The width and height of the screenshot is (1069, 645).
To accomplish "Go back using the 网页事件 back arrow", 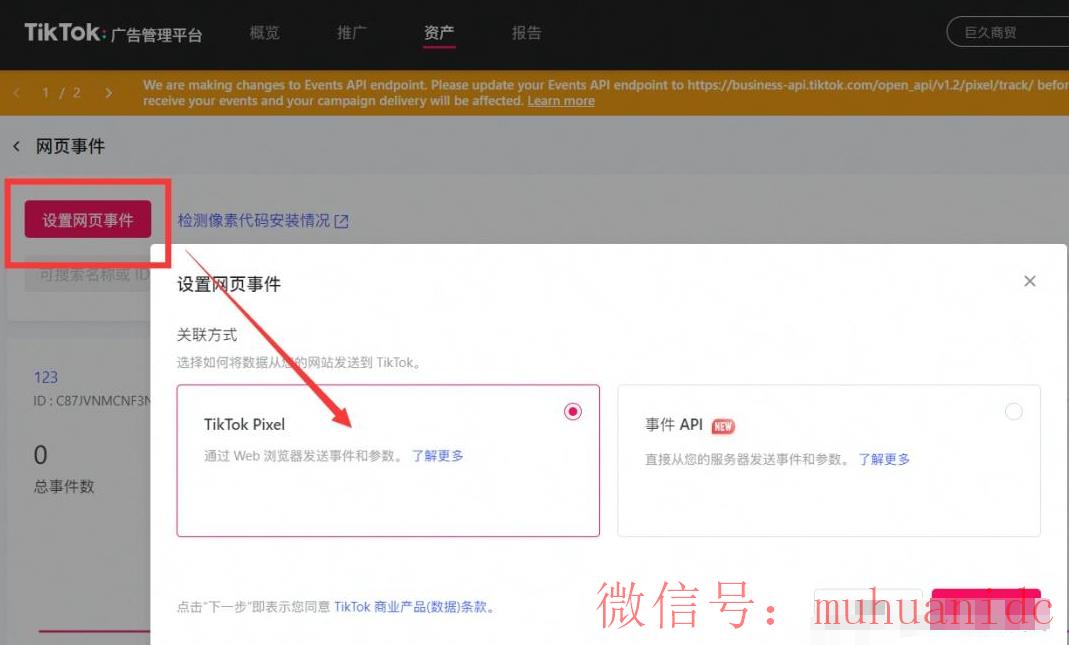I will [16, 146].
